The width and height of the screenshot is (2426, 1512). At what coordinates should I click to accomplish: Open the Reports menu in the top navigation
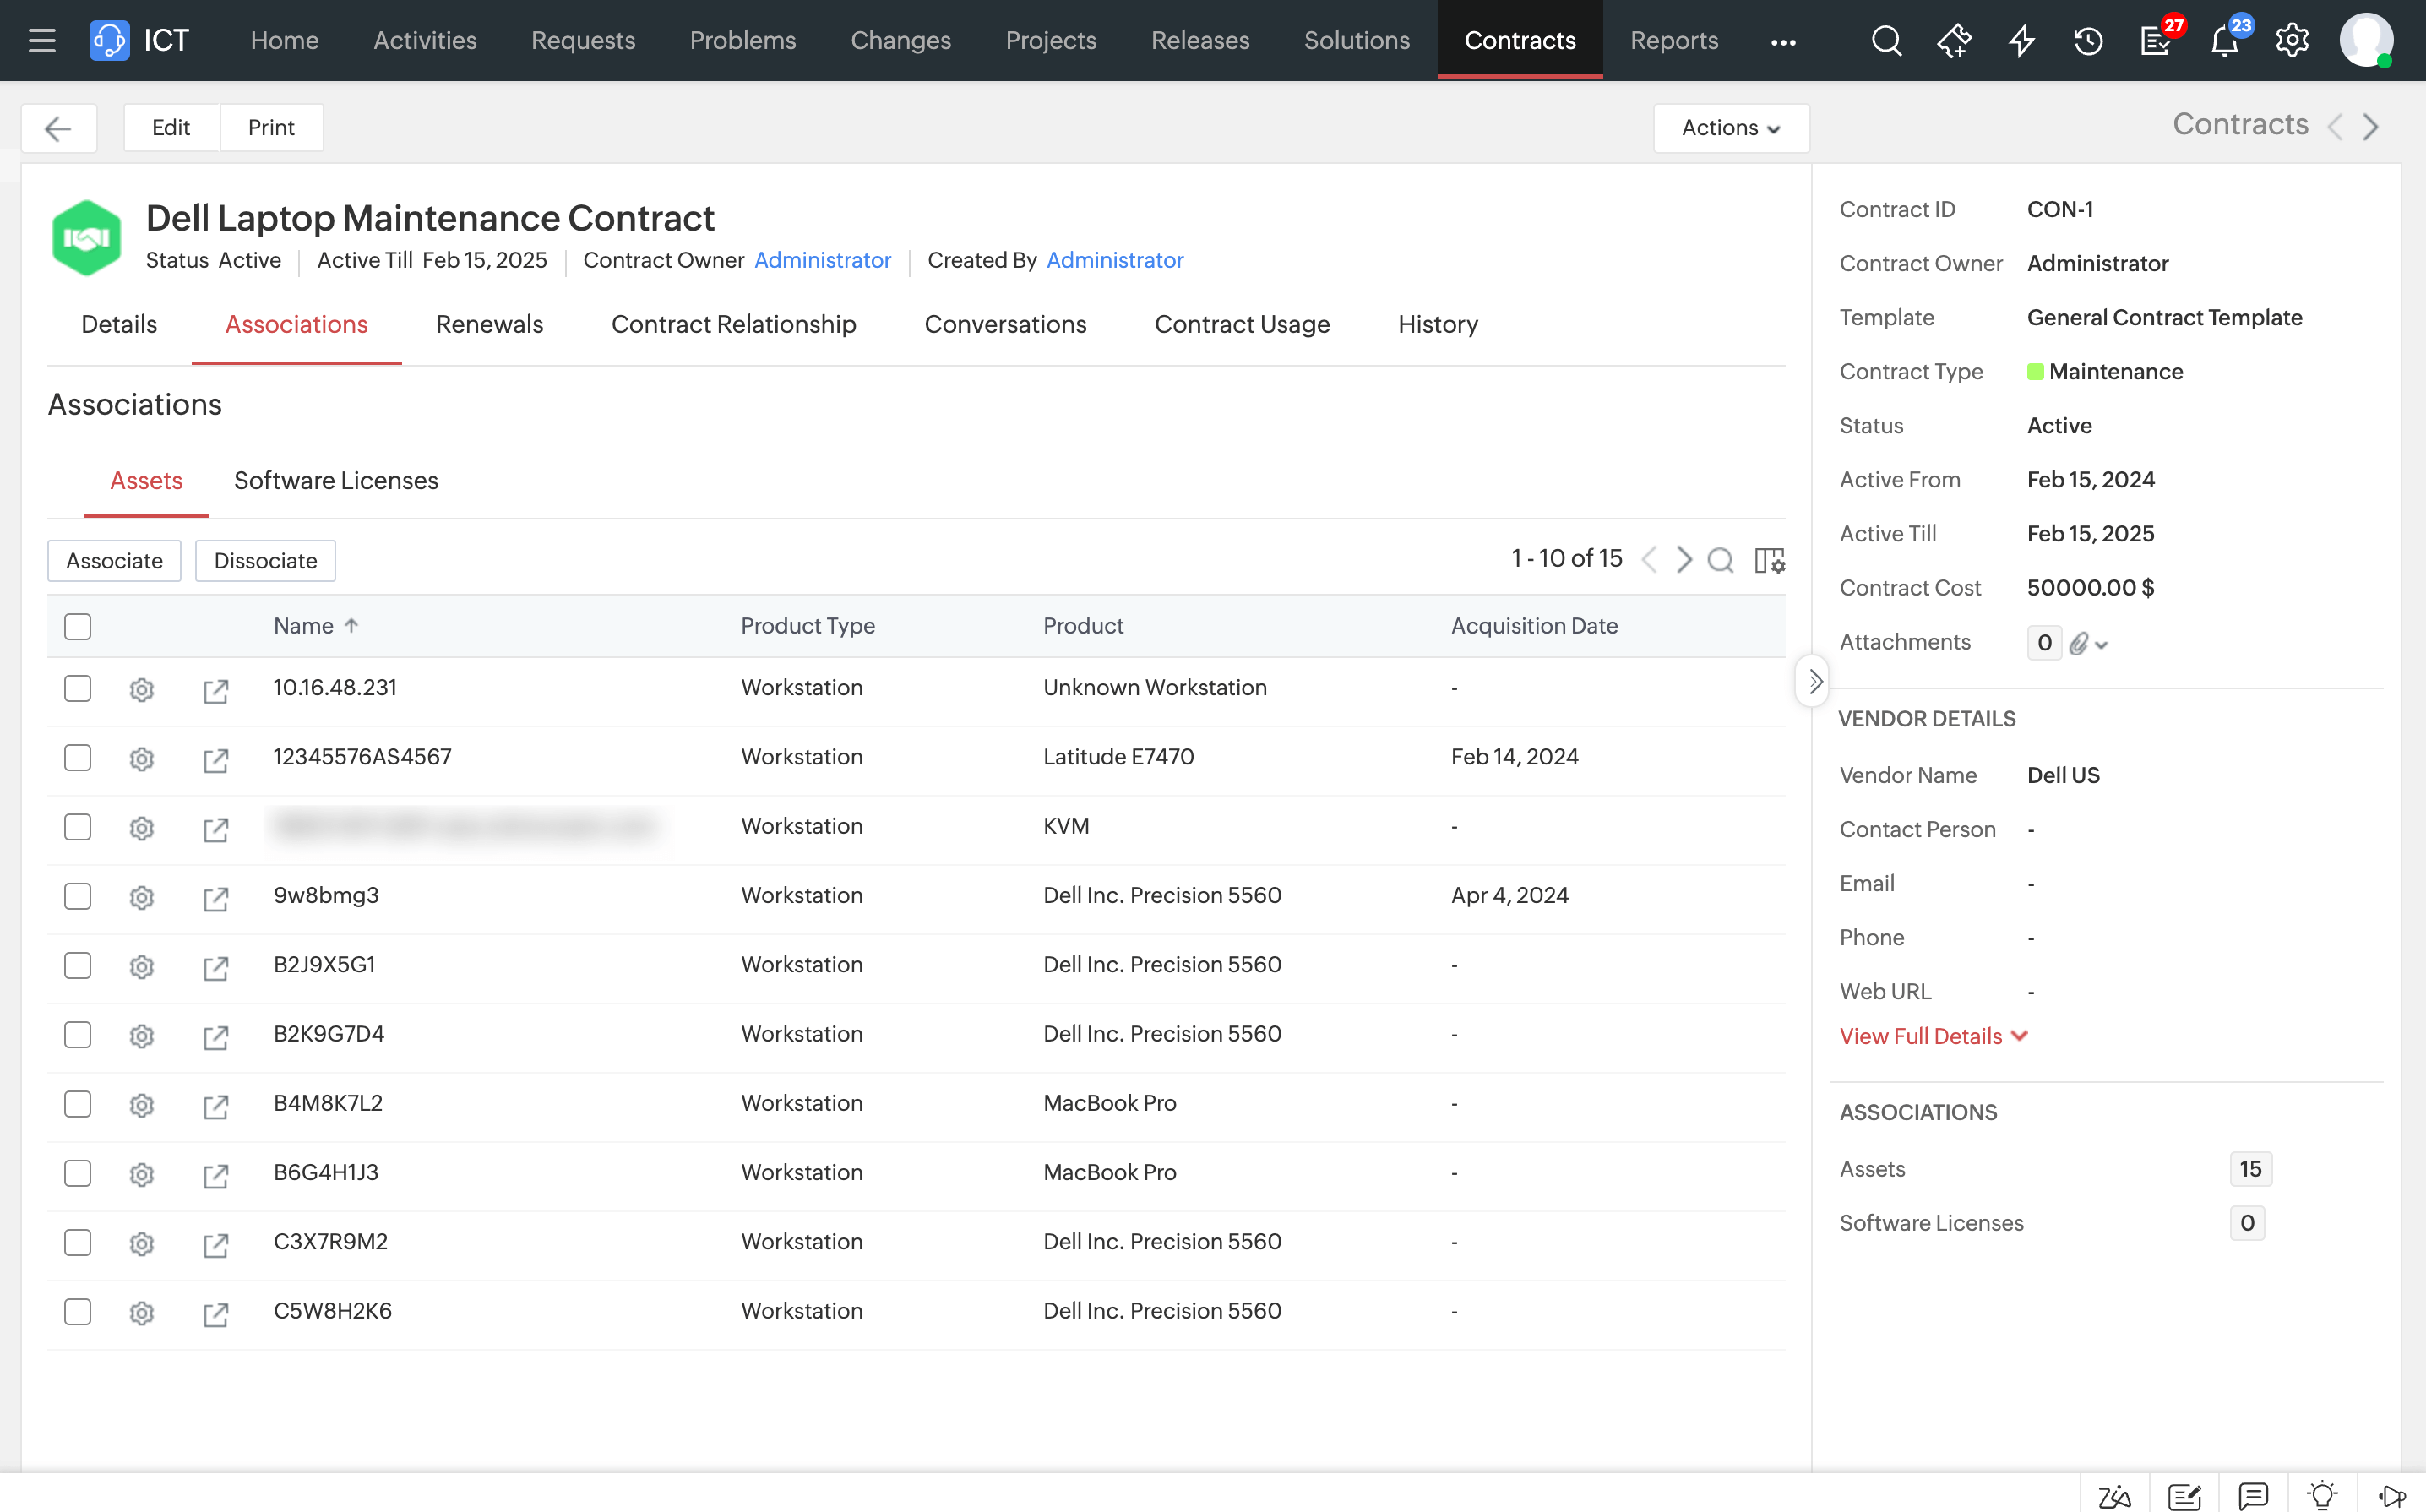click(x=1673, y=40)
